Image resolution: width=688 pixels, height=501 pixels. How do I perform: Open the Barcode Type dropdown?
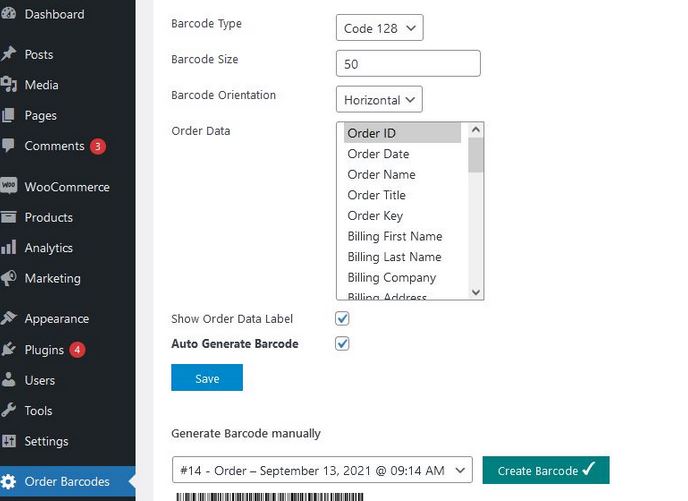click(380, 28)
